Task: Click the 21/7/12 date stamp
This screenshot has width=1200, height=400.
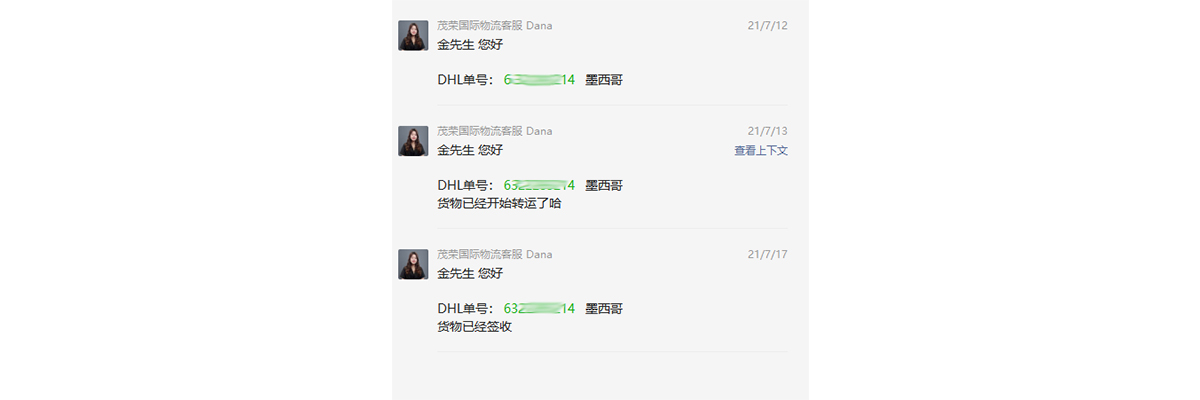Action: pos(768,25)
